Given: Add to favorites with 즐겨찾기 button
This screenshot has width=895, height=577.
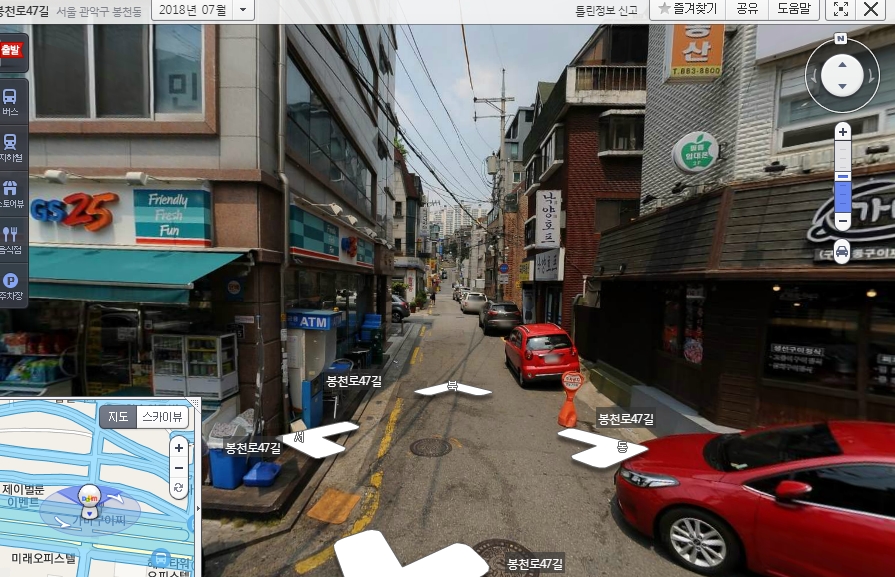Looking at the screenshot, I should click(686, 9).
